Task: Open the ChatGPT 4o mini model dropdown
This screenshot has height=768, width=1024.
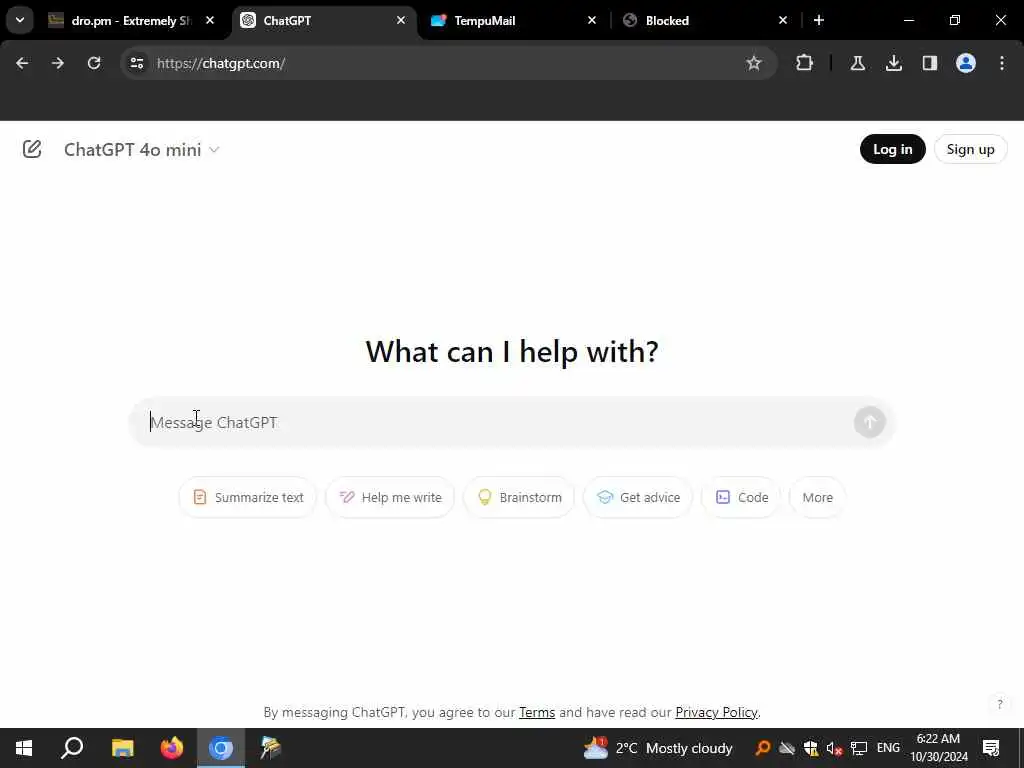Action: (x=142, y=150)
